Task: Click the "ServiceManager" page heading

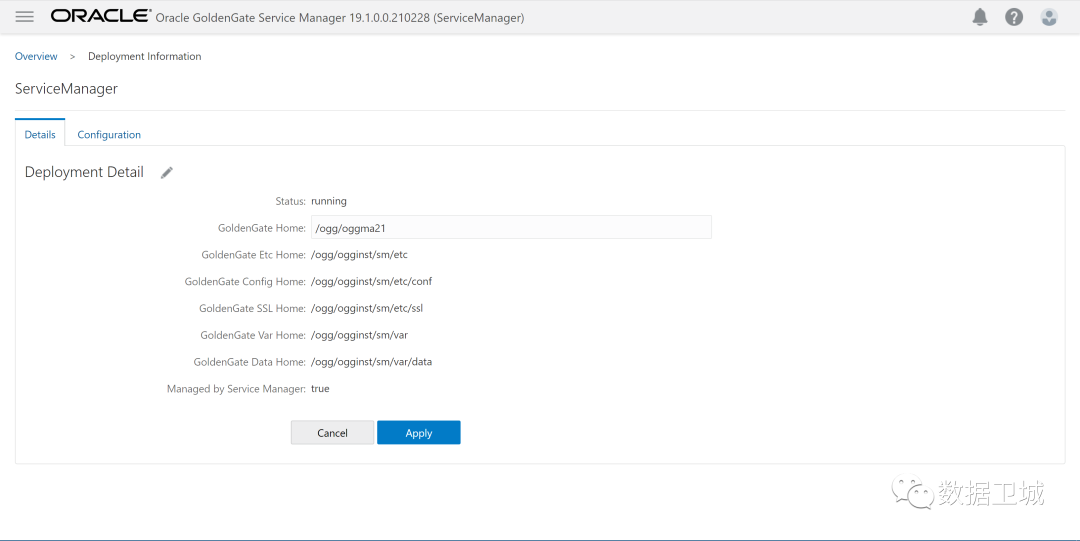Action: coord(66,89)
